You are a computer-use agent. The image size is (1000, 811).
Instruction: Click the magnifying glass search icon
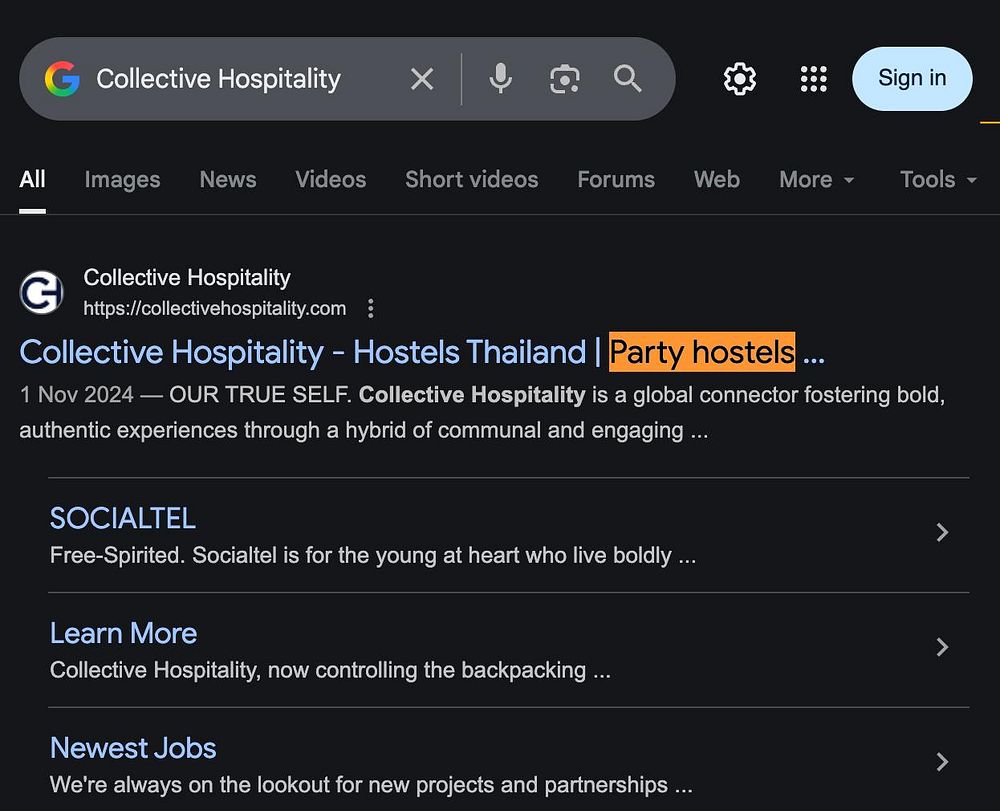tap(628, 78)
